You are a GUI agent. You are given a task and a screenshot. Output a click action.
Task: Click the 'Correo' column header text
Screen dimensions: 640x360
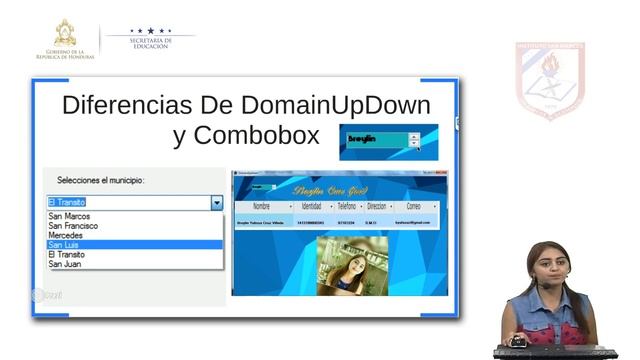413,206
